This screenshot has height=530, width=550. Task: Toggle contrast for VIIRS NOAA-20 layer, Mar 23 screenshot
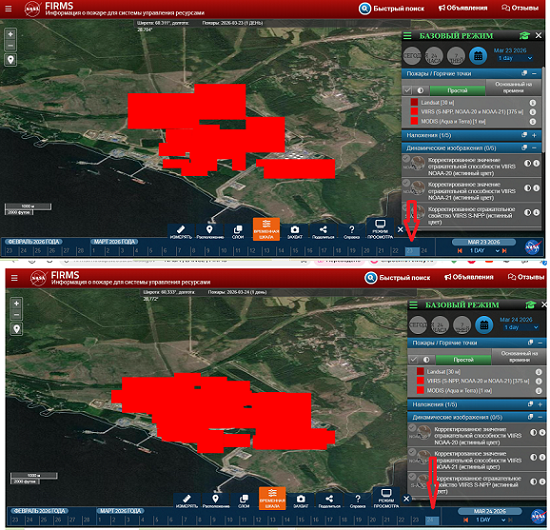[x=527, y=163]
